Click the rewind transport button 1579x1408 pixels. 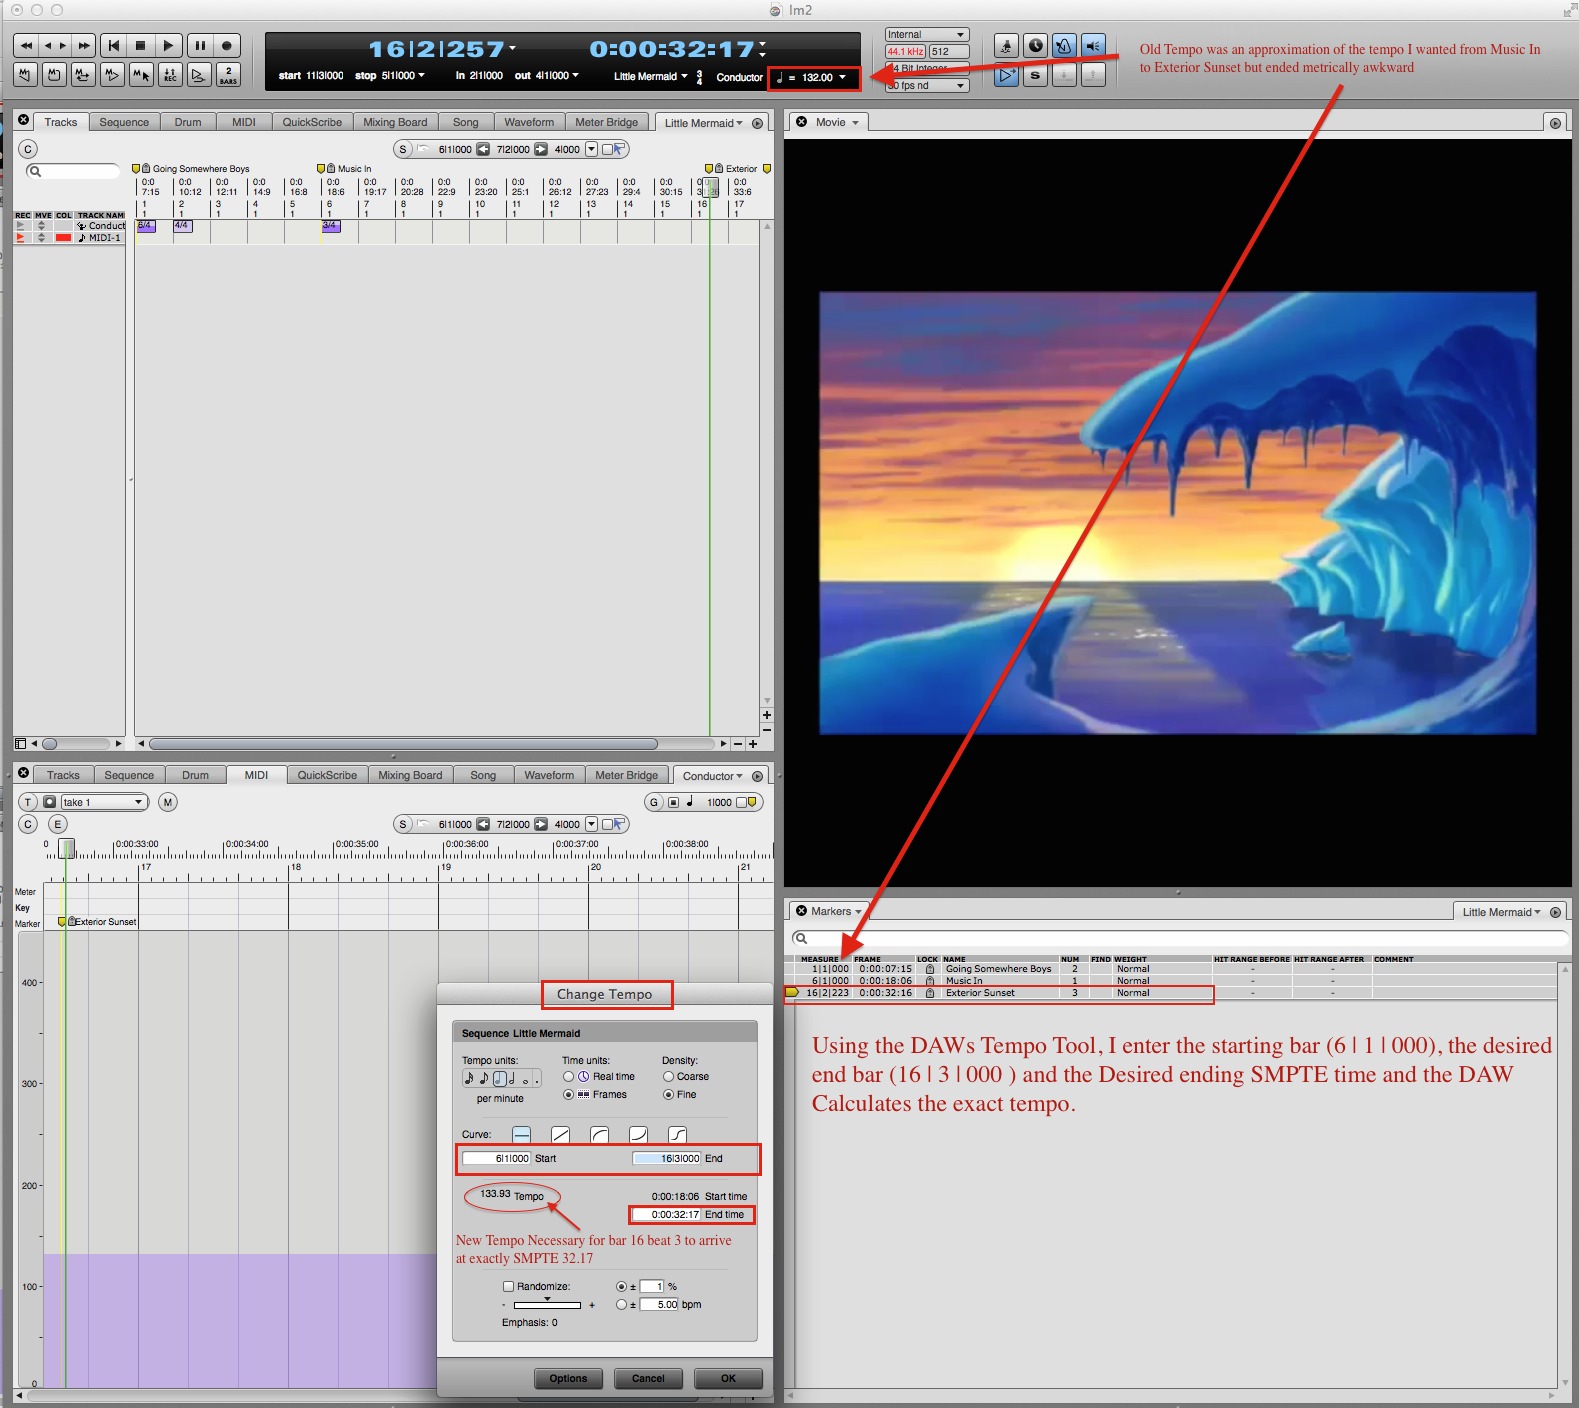coord(27,45)
